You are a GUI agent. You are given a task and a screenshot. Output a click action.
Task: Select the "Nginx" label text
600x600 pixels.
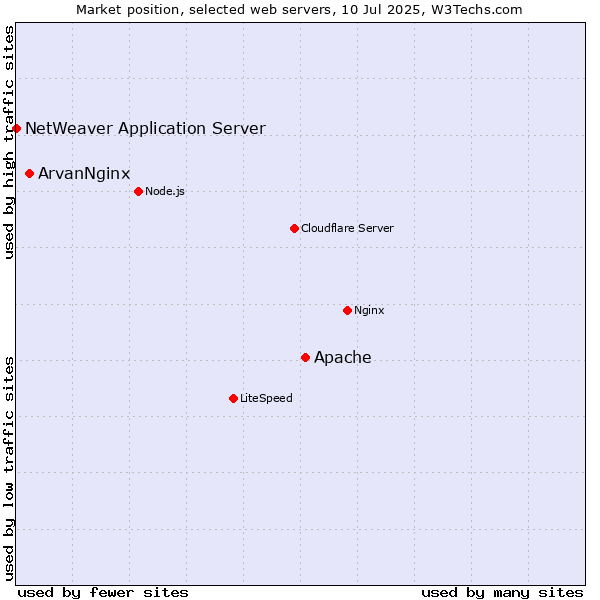pyautogui.click(x=369, y=310)
